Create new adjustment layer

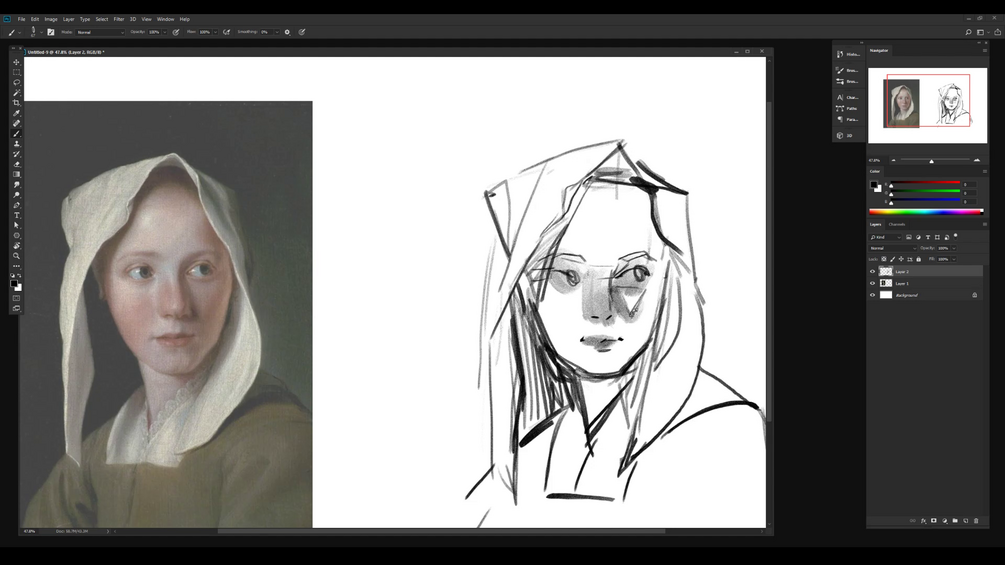pyautogui.click(x=945, y=521)
